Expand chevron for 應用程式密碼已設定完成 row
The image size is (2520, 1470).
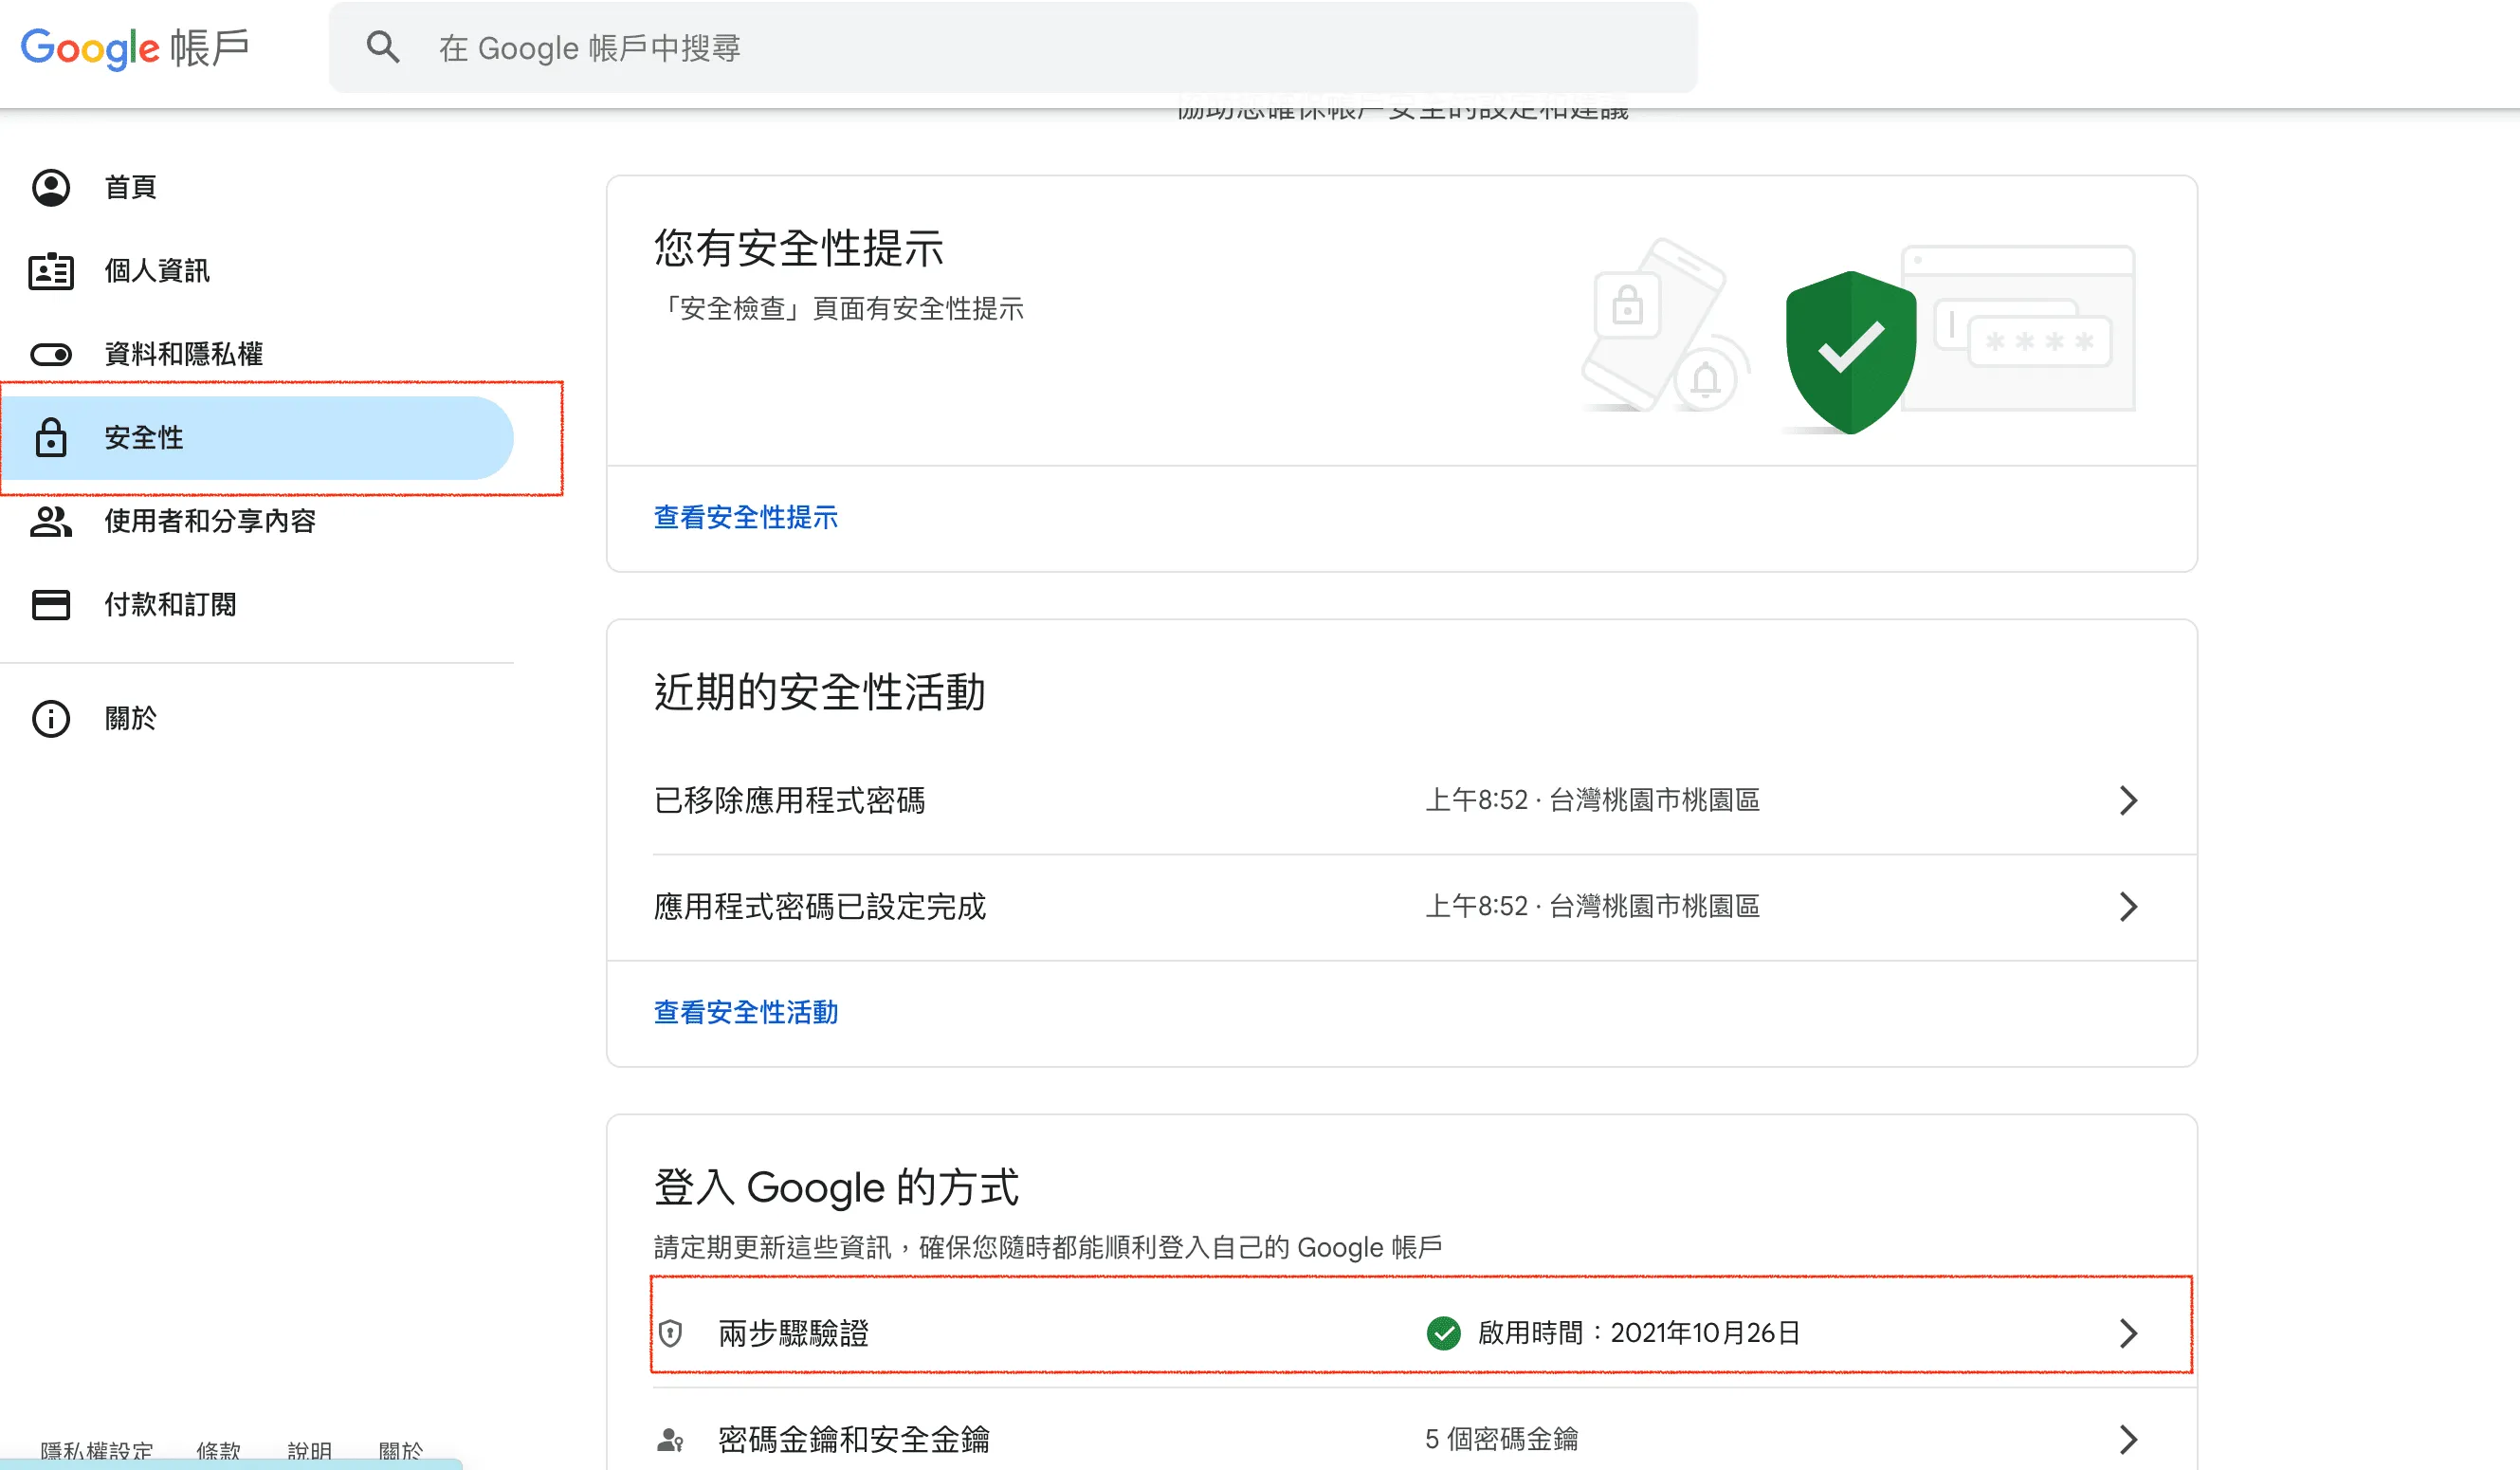(x=2128, y=907)
